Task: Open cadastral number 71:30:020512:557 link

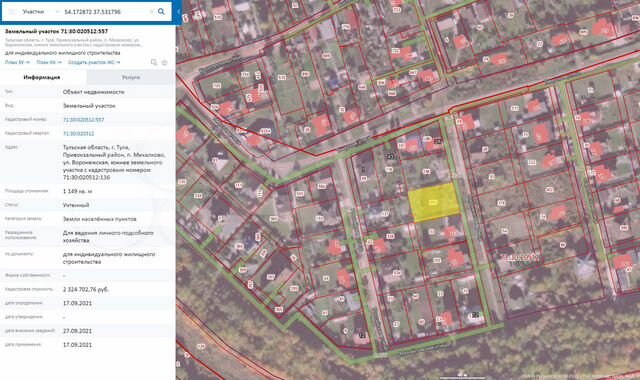Action: click(83, 120)
